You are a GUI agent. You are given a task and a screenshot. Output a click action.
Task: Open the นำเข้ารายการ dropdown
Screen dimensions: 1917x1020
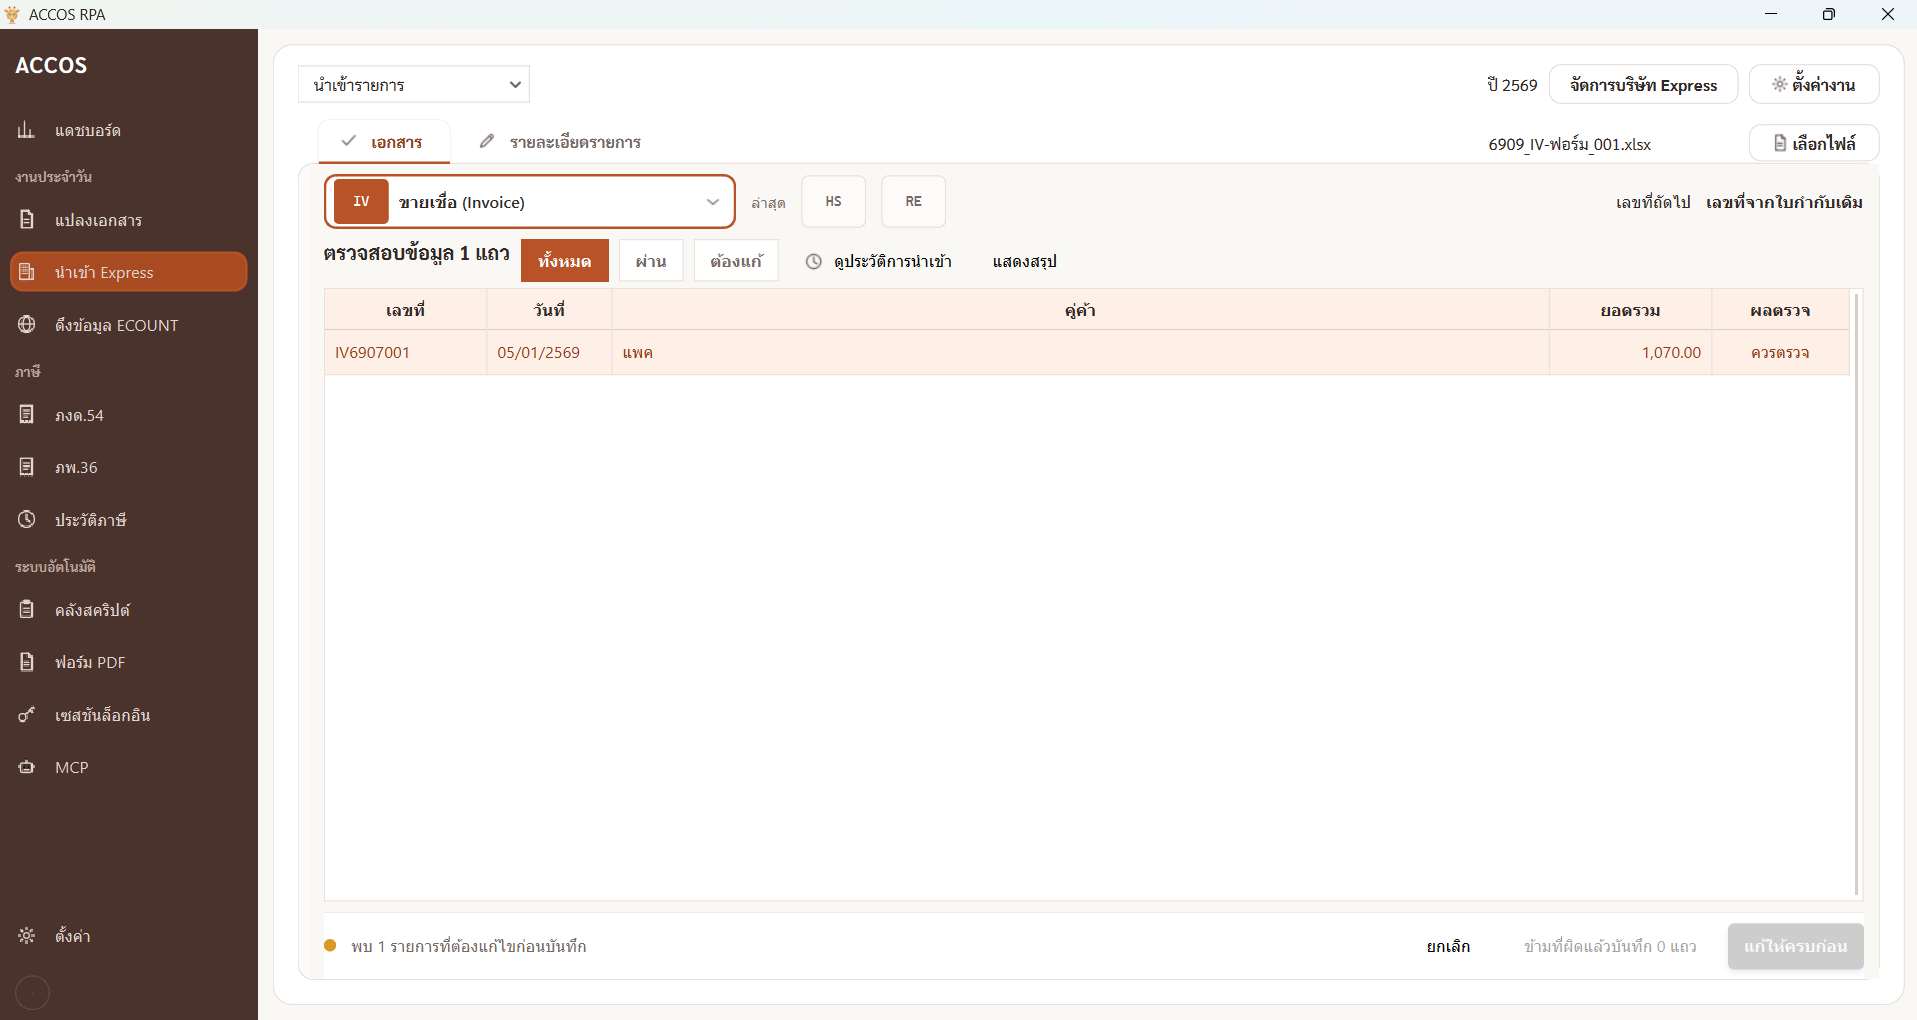[414, 85]
